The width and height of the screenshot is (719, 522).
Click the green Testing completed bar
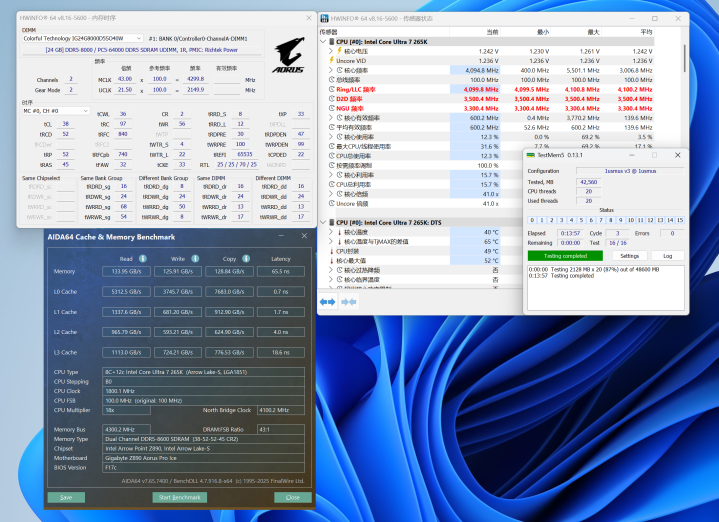pos(565,256)
